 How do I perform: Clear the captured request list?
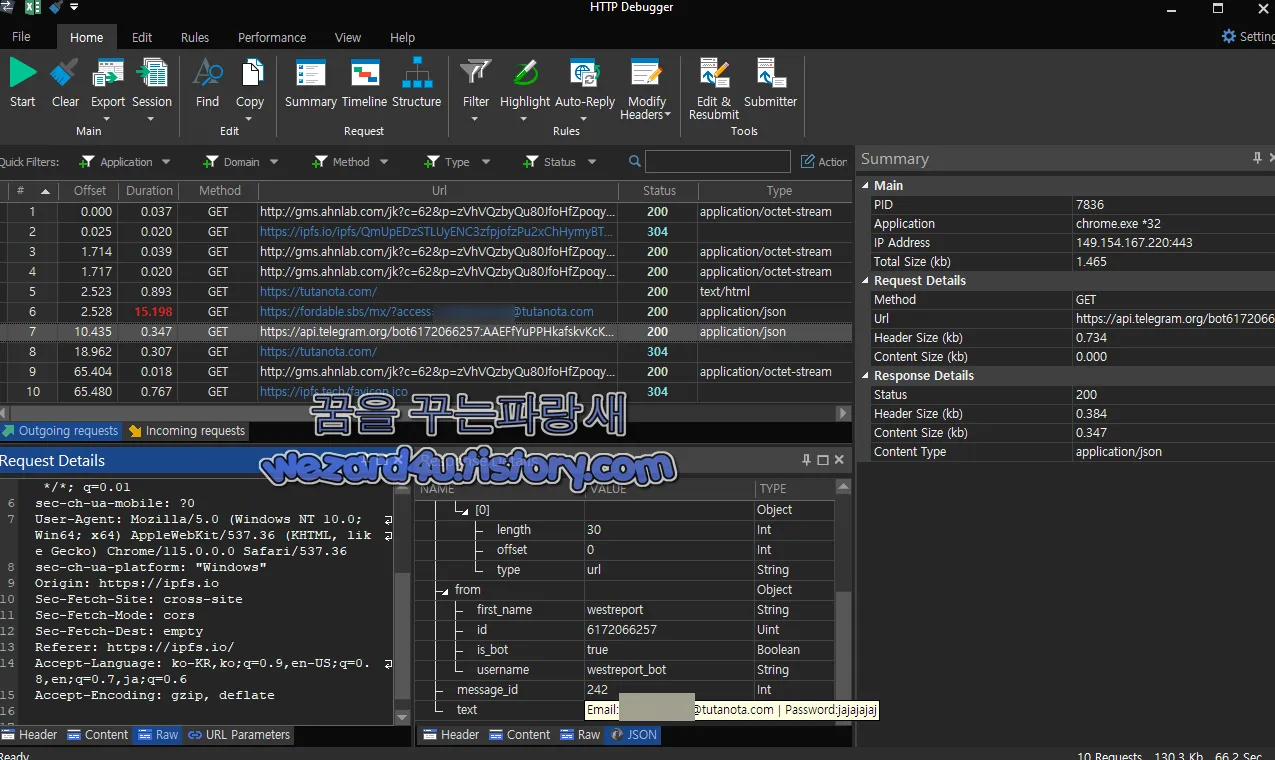coord(65,83)
